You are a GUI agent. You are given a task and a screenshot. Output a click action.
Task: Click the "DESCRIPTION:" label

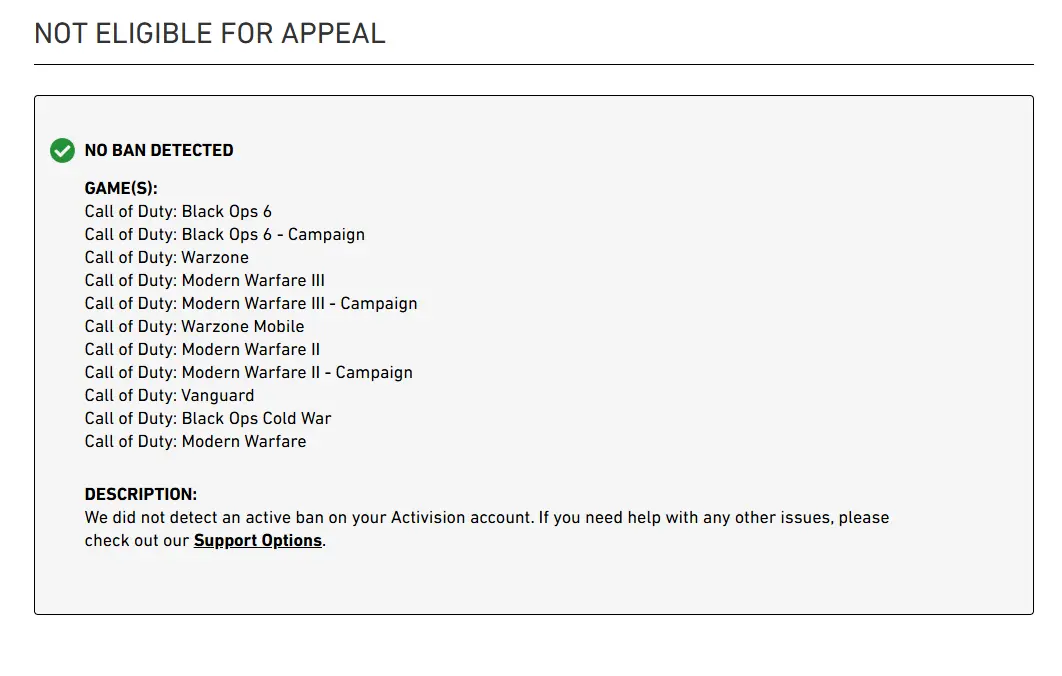coord(141,495)
